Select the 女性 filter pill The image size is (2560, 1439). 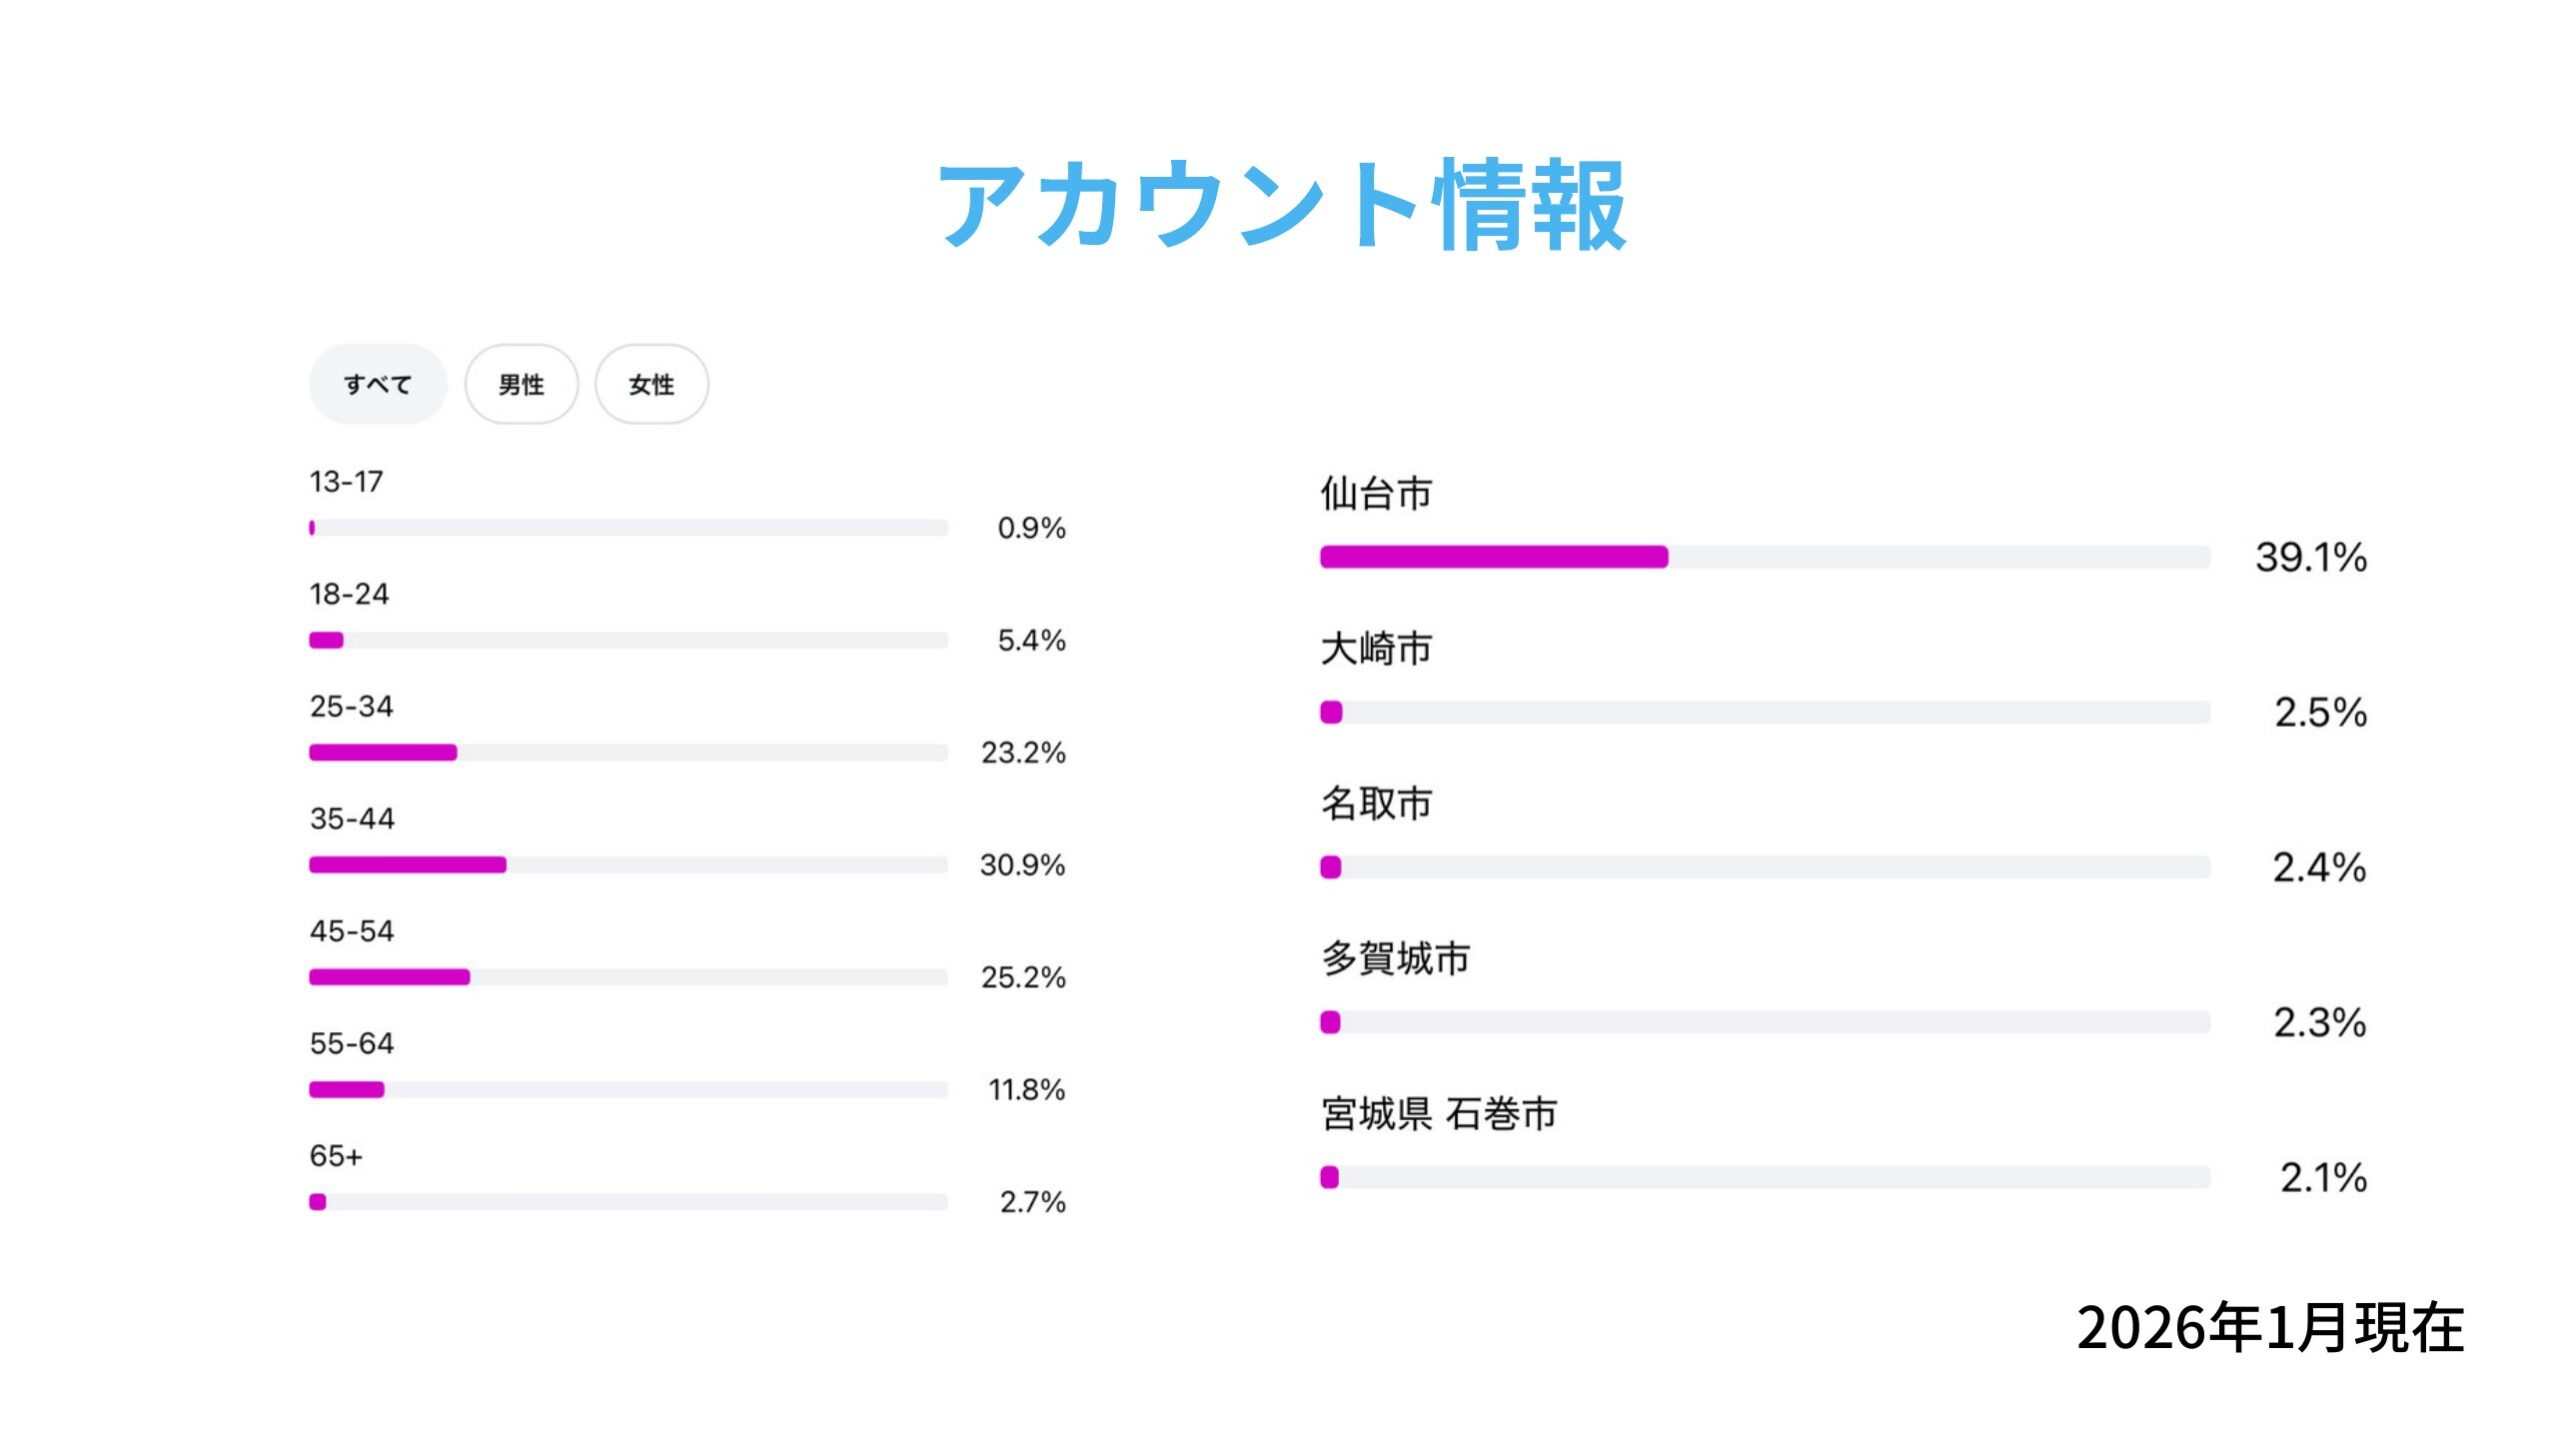(x=651, y=384)
